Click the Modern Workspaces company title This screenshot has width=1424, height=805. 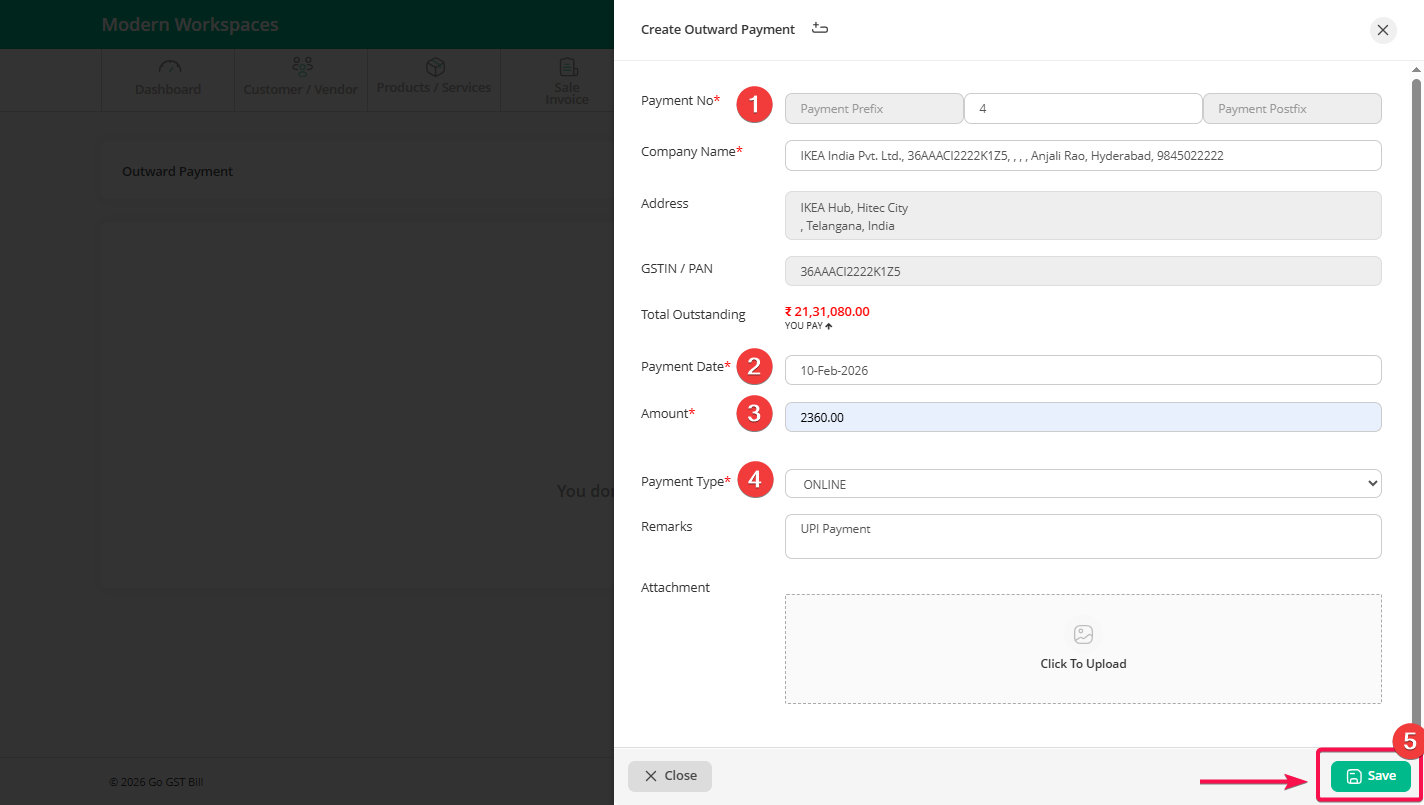[x=190, y=25]
